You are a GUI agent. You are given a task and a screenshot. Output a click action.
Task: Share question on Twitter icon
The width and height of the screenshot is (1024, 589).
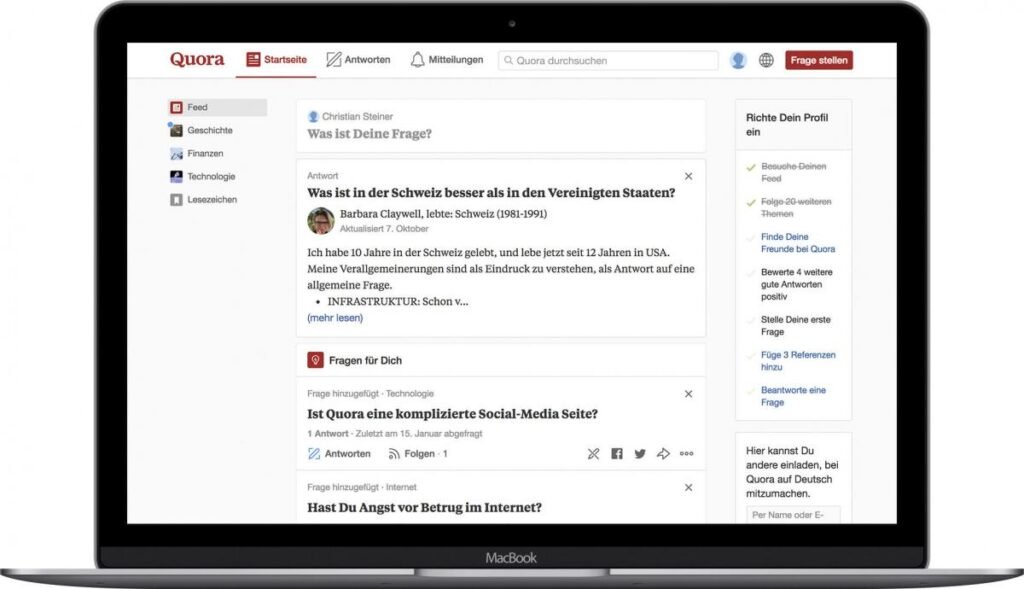click(640, 454)
